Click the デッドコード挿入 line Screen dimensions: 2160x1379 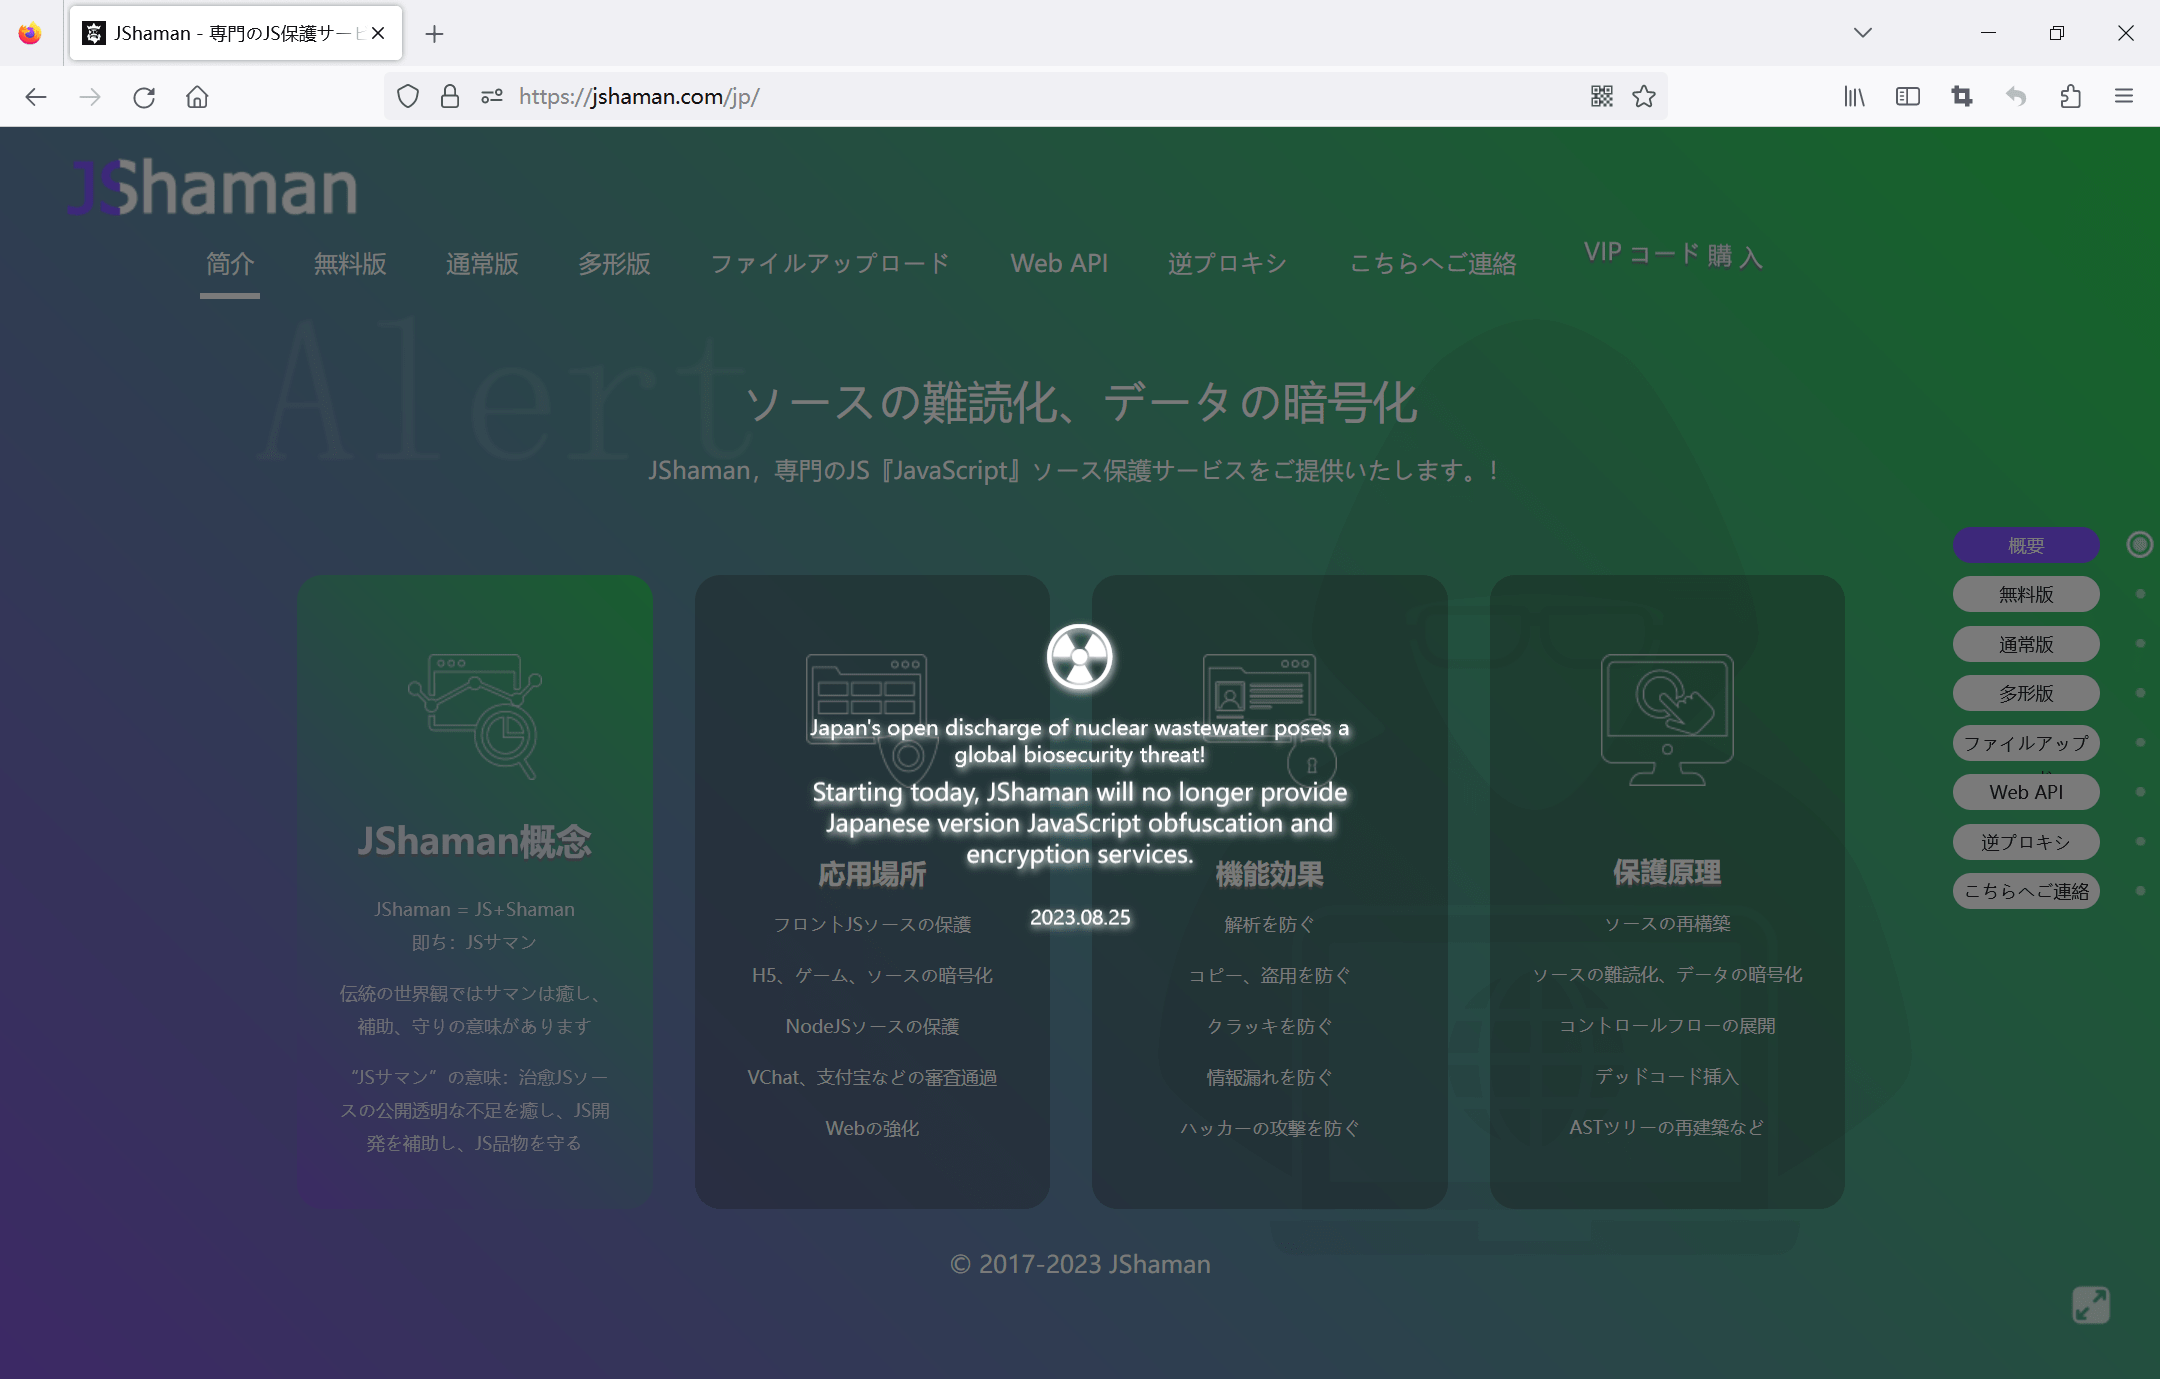(1667, 1076)
